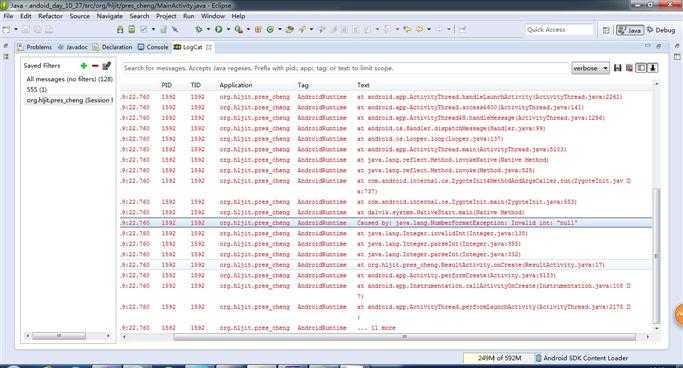
Task: Open the dropdown arrow beside Debug icon
Action: (x=208, y=29)
